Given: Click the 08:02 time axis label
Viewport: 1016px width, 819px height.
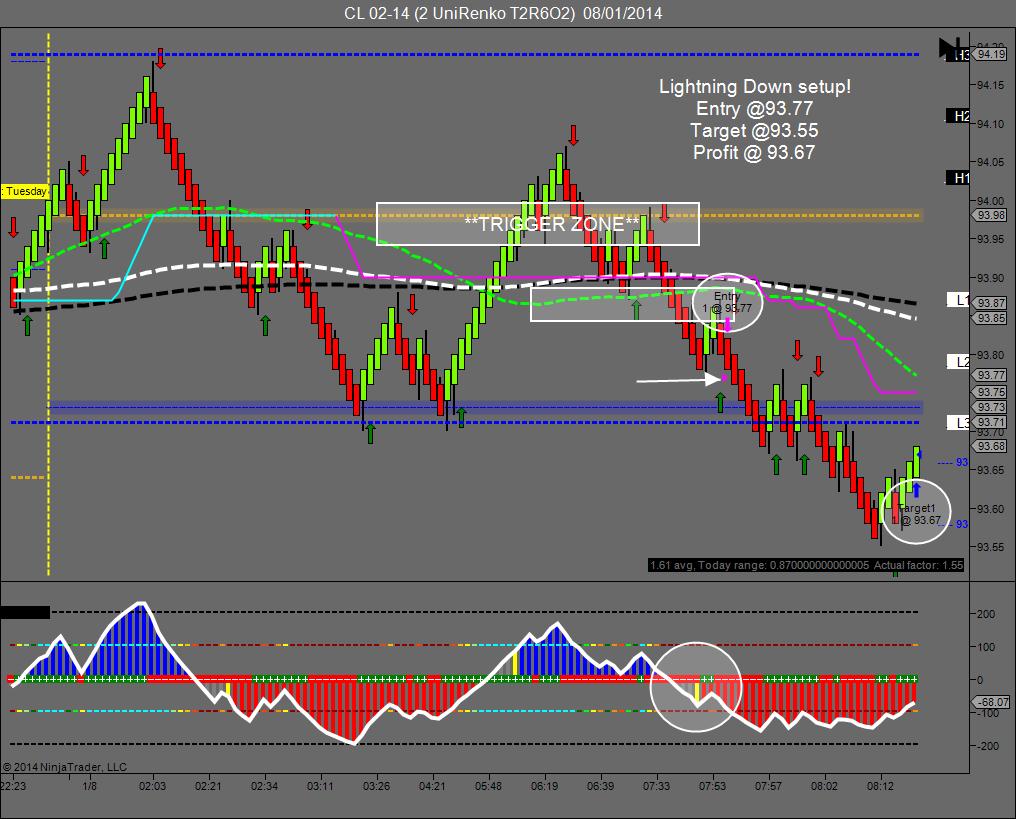Looking at the screenshot, I should point(824,786).
